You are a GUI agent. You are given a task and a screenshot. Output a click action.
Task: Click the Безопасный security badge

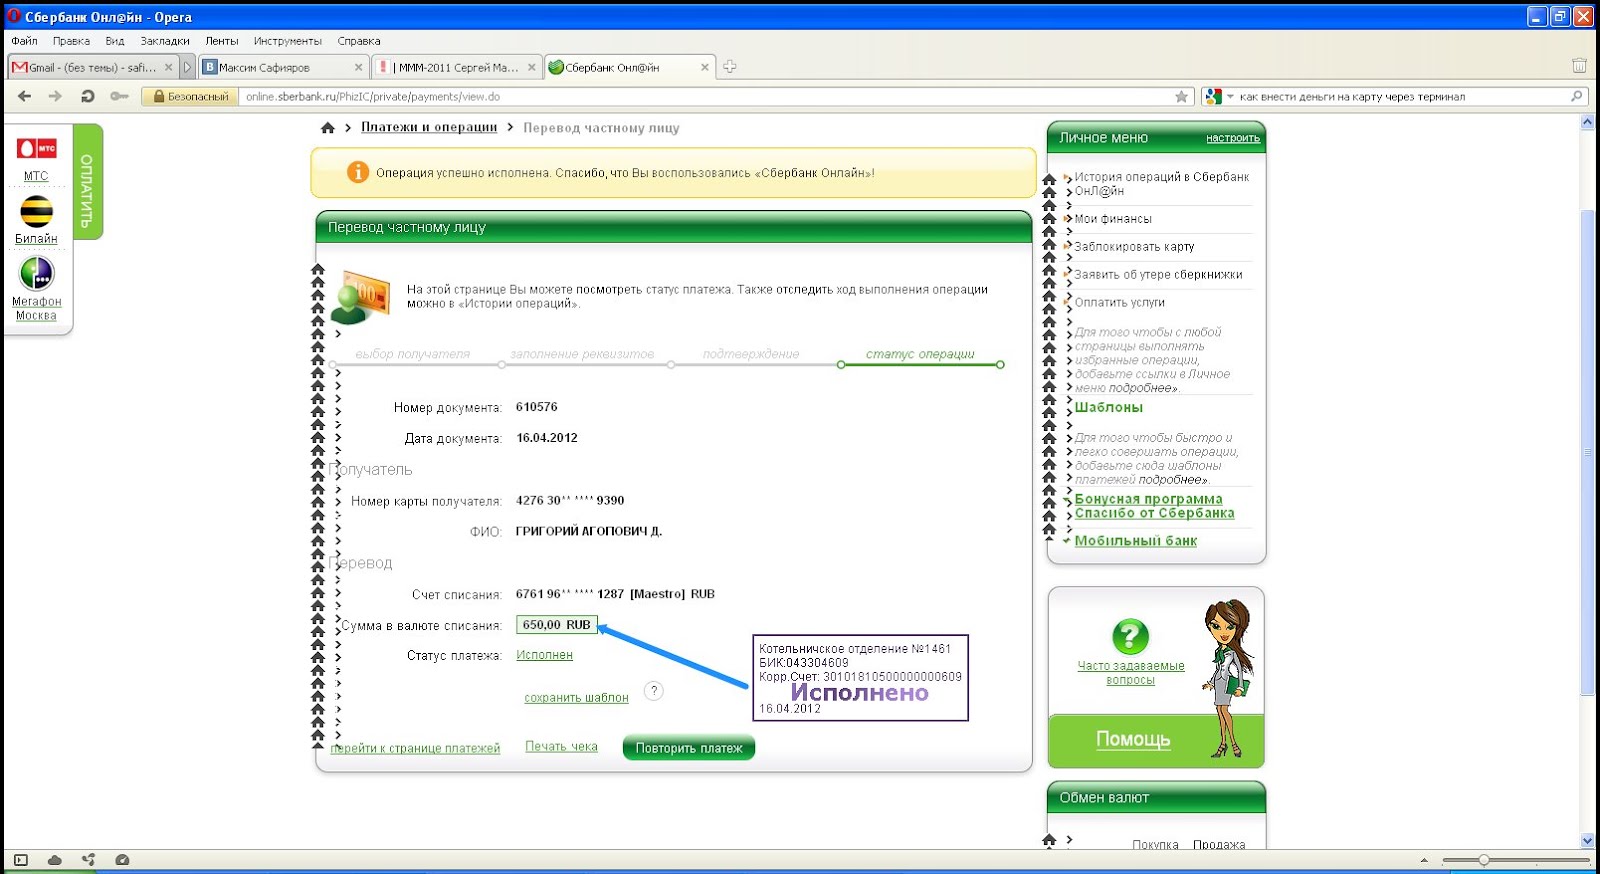click(x=190, y=97)
